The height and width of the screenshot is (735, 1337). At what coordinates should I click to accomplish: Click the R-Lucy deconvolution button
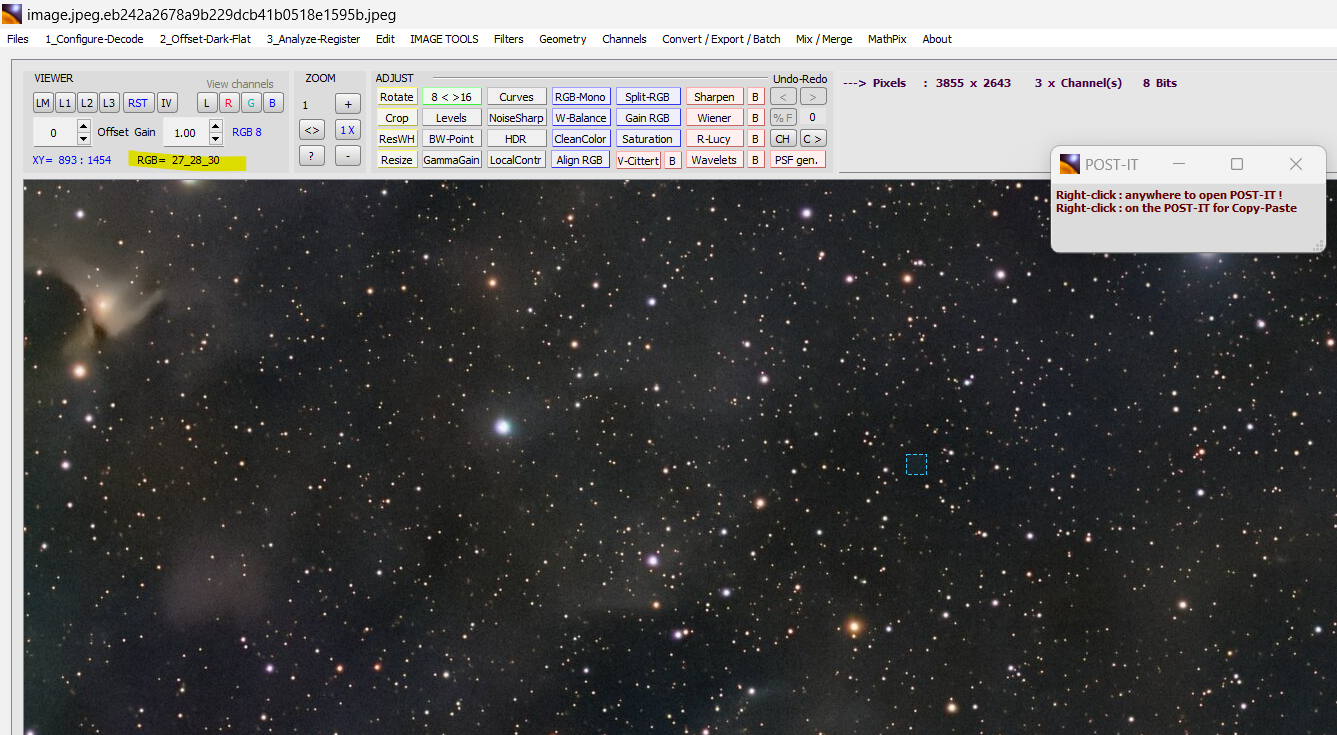pyautogui.click(x=714, y=139)
